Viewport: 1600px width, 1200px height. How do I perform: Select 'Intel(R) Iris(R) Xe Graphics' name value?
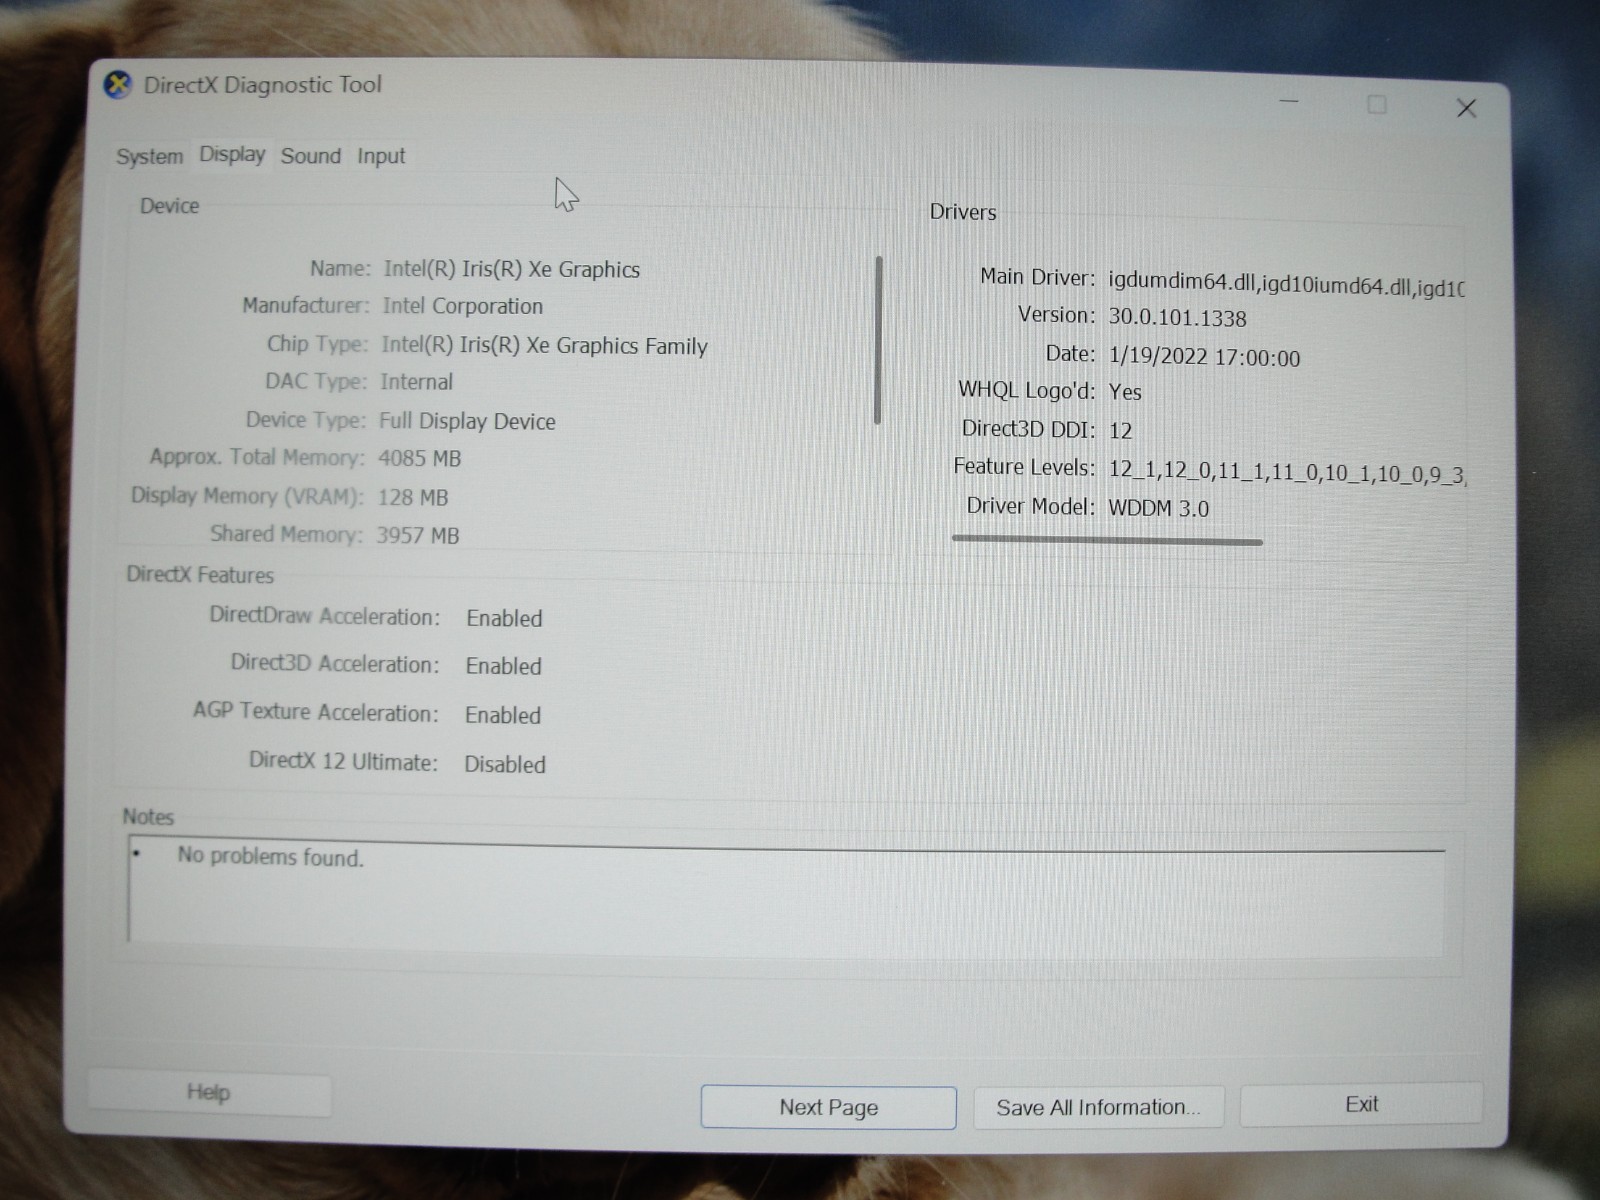coord(511,269)
